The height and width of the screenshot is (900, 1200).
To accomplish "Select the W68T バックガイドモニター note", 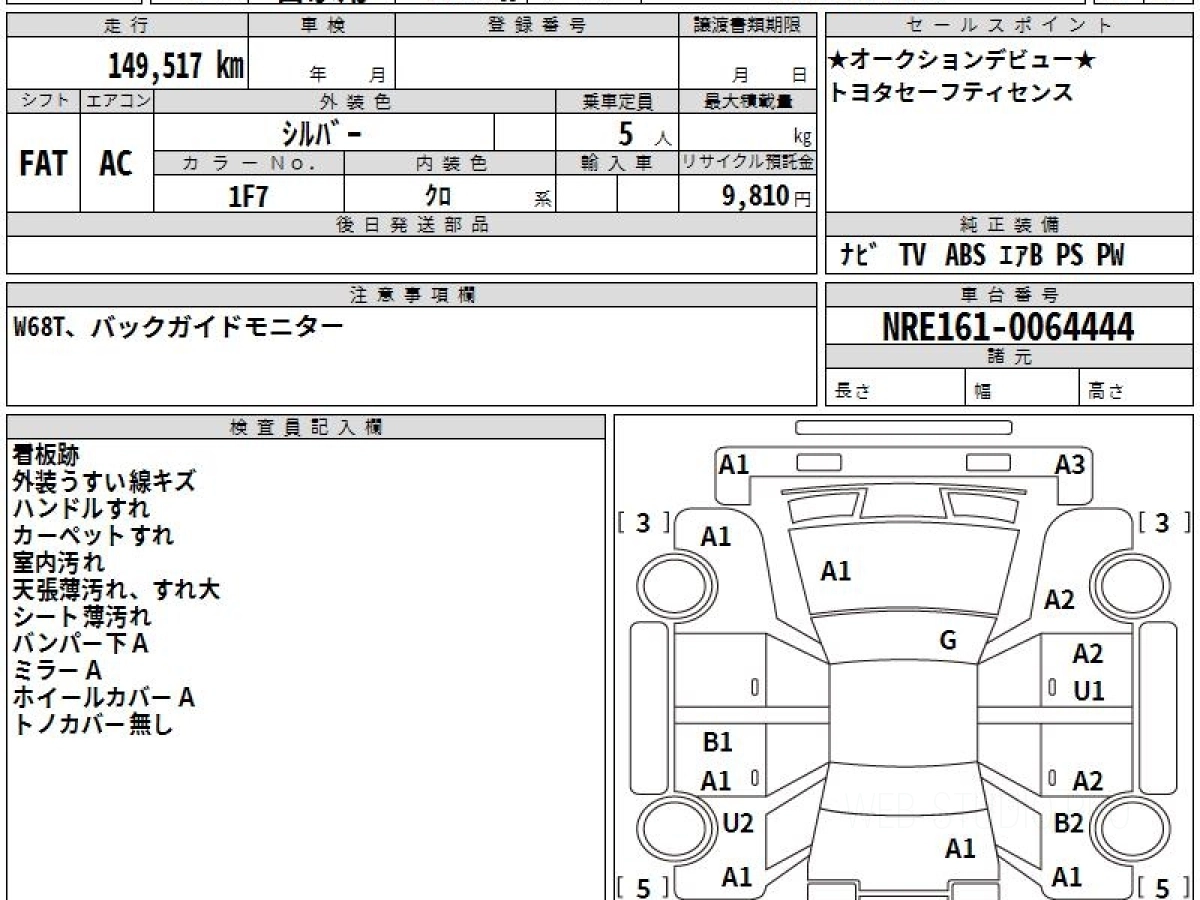I will (178, 326).
